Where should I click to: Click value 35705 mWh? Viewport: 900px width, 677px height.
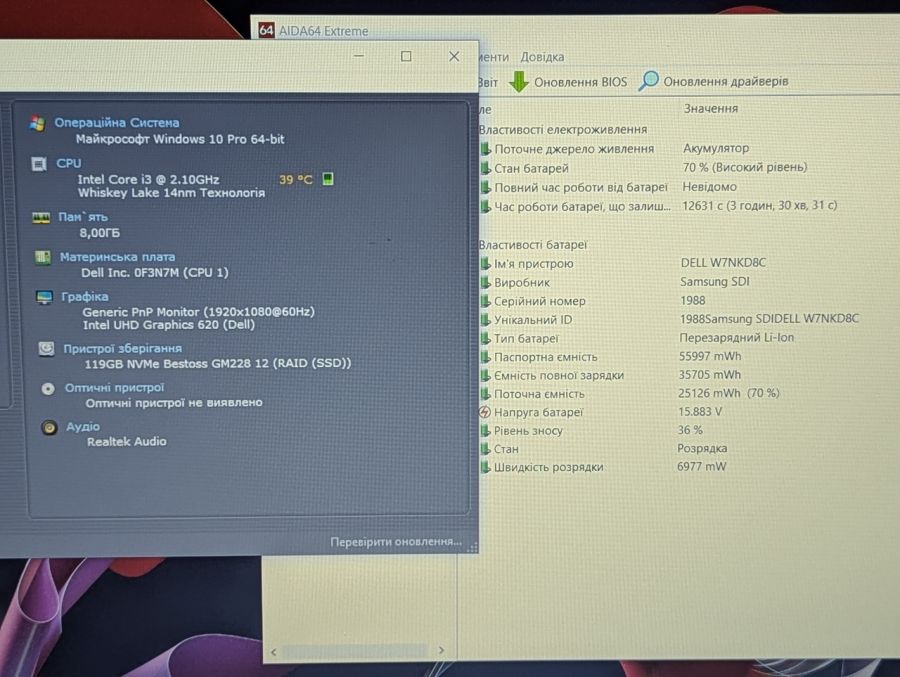(x=709, y=374)
